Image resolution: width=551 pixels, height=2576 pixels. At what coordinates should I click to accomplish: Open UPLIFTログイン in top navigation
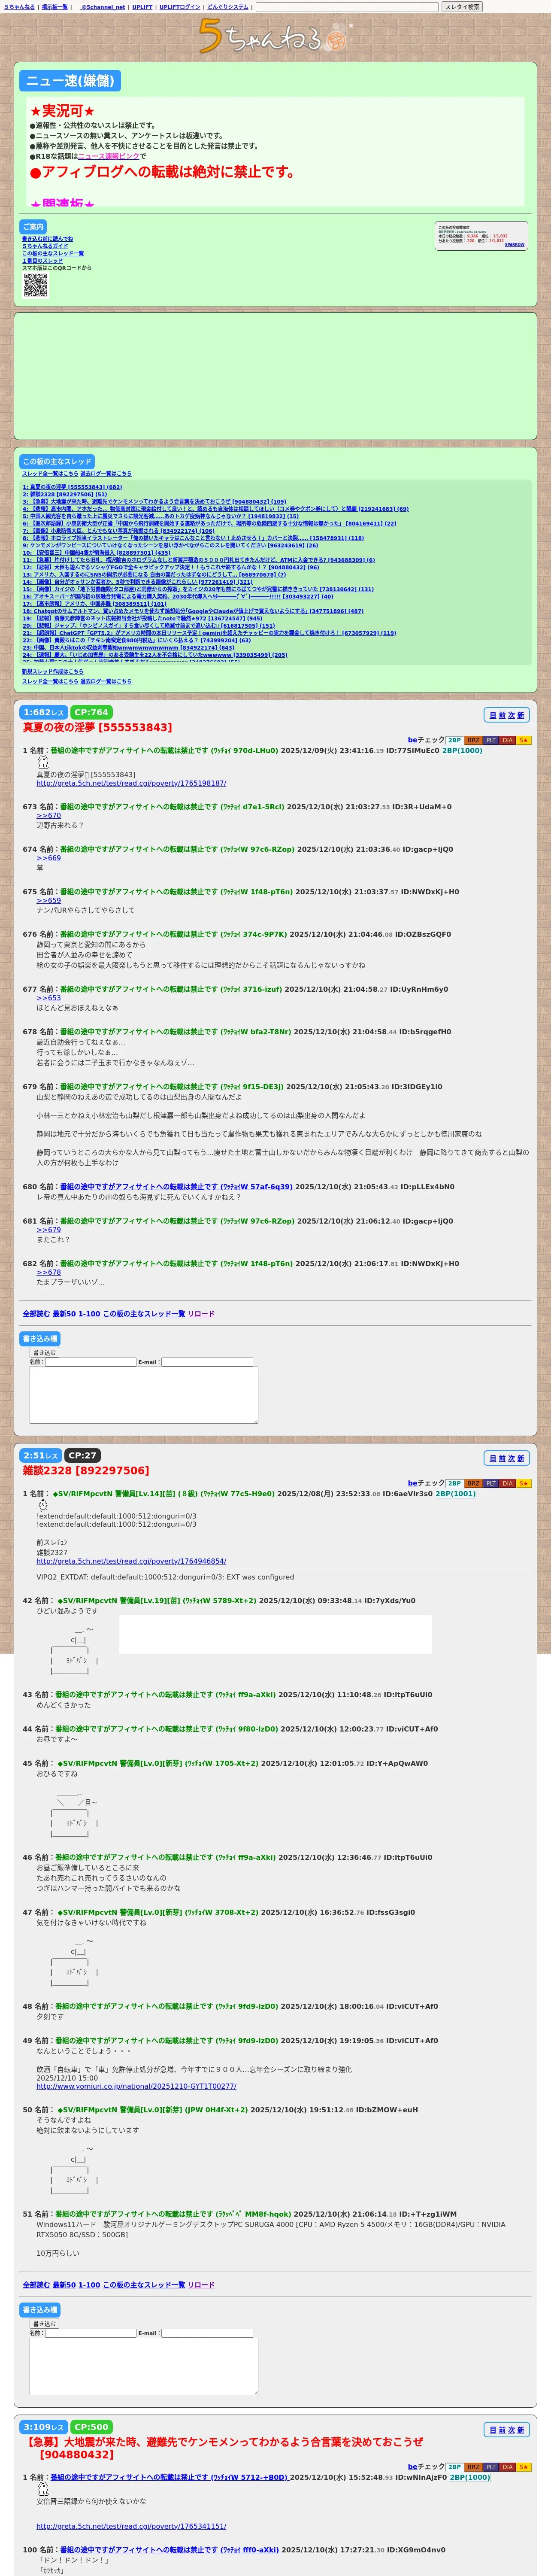click(x=180, y=7)
